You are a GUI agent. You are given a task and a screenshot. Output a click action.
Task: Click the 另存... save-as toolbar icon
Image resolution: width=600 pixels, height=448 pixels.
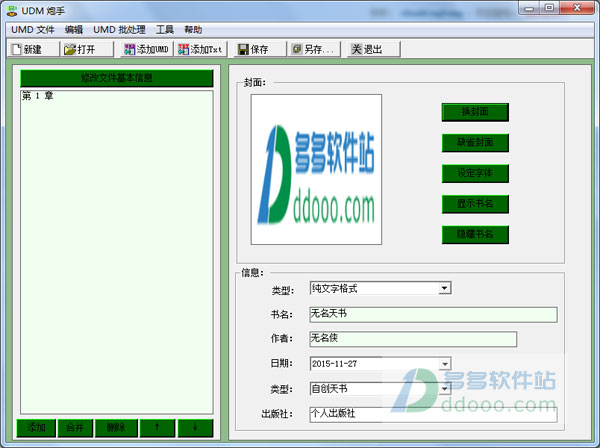[297, 49]
